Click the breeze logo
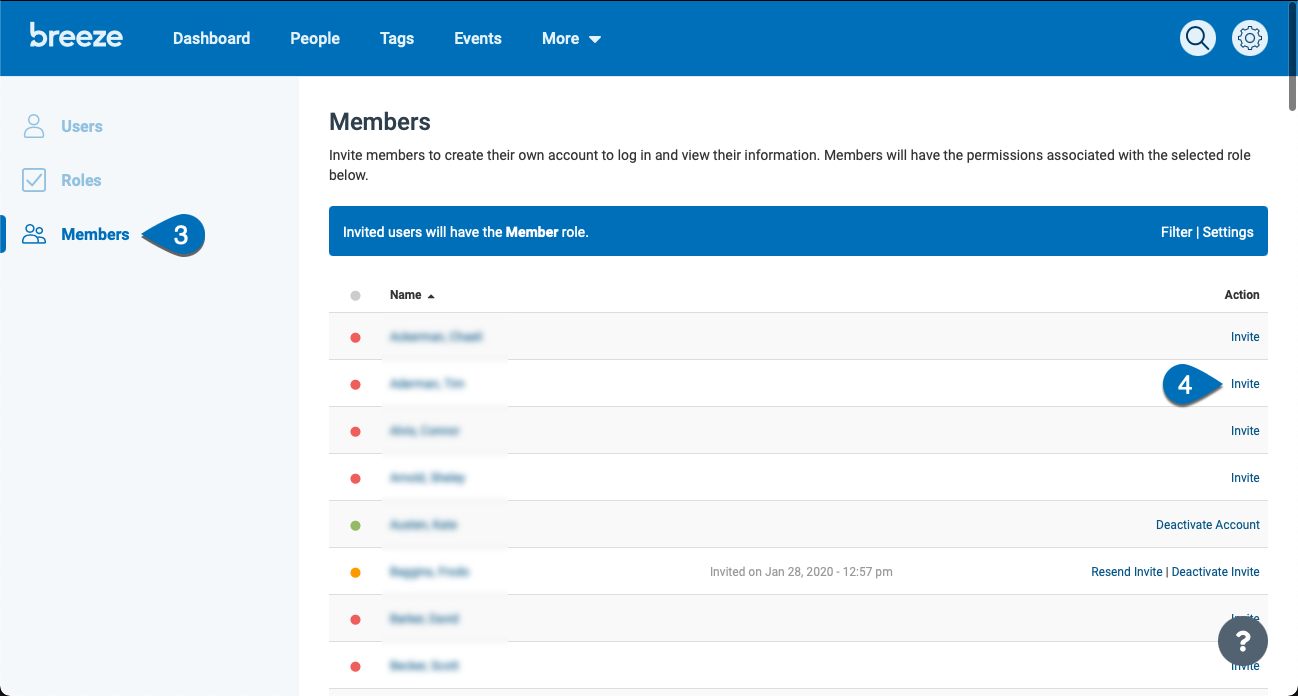The width and height of the screenshot is (1298, 696). click(x=76, y=36)
